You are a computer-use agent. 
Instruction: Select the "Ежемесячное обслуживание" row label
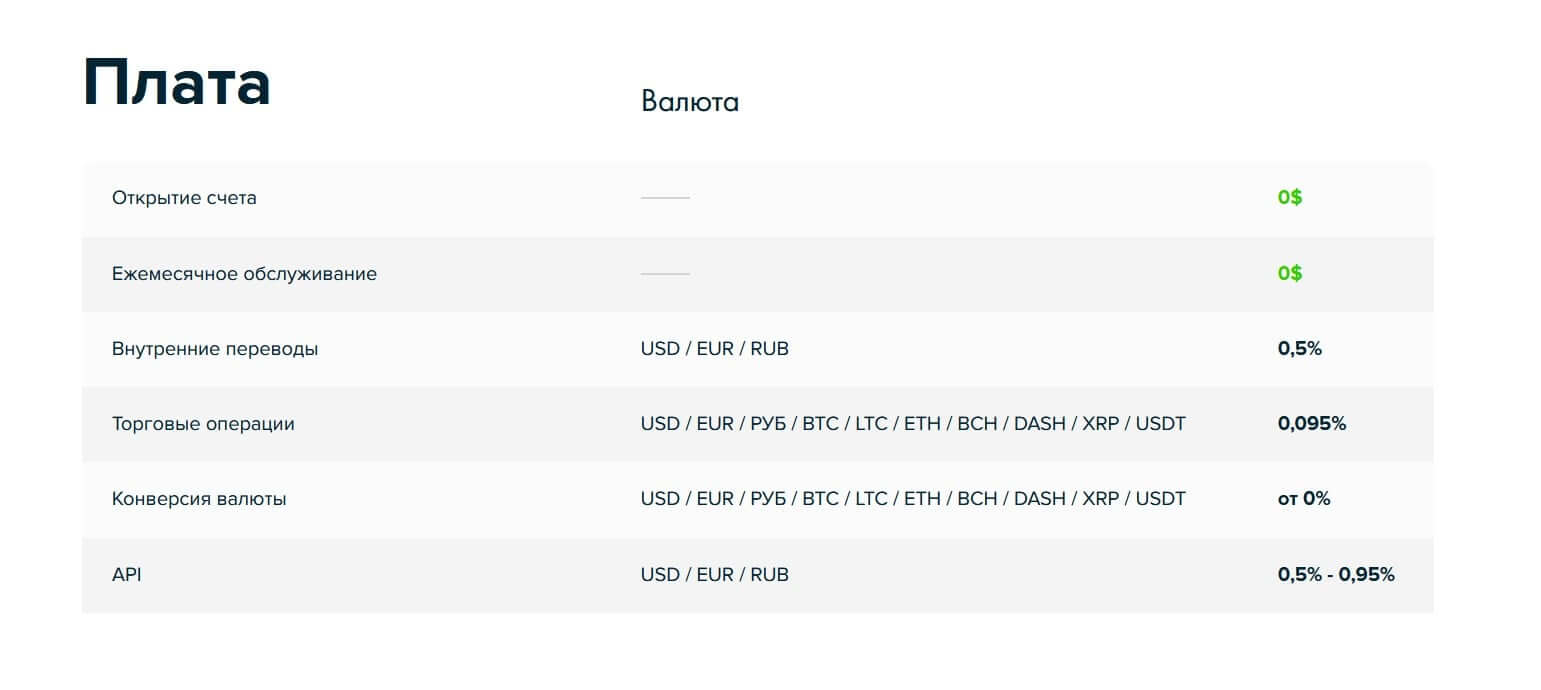click(x=244, y=274)
